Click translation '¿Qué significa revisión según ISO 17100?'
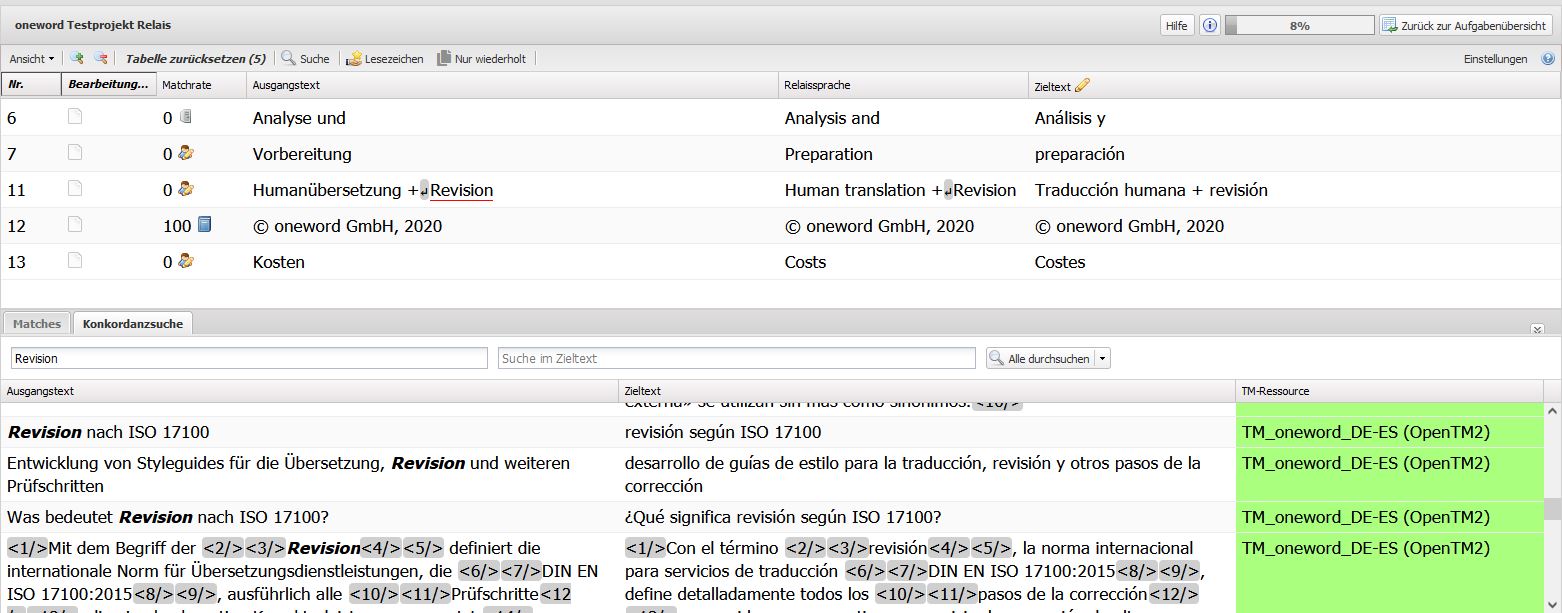1562x613 pixels. click(783, 517)
